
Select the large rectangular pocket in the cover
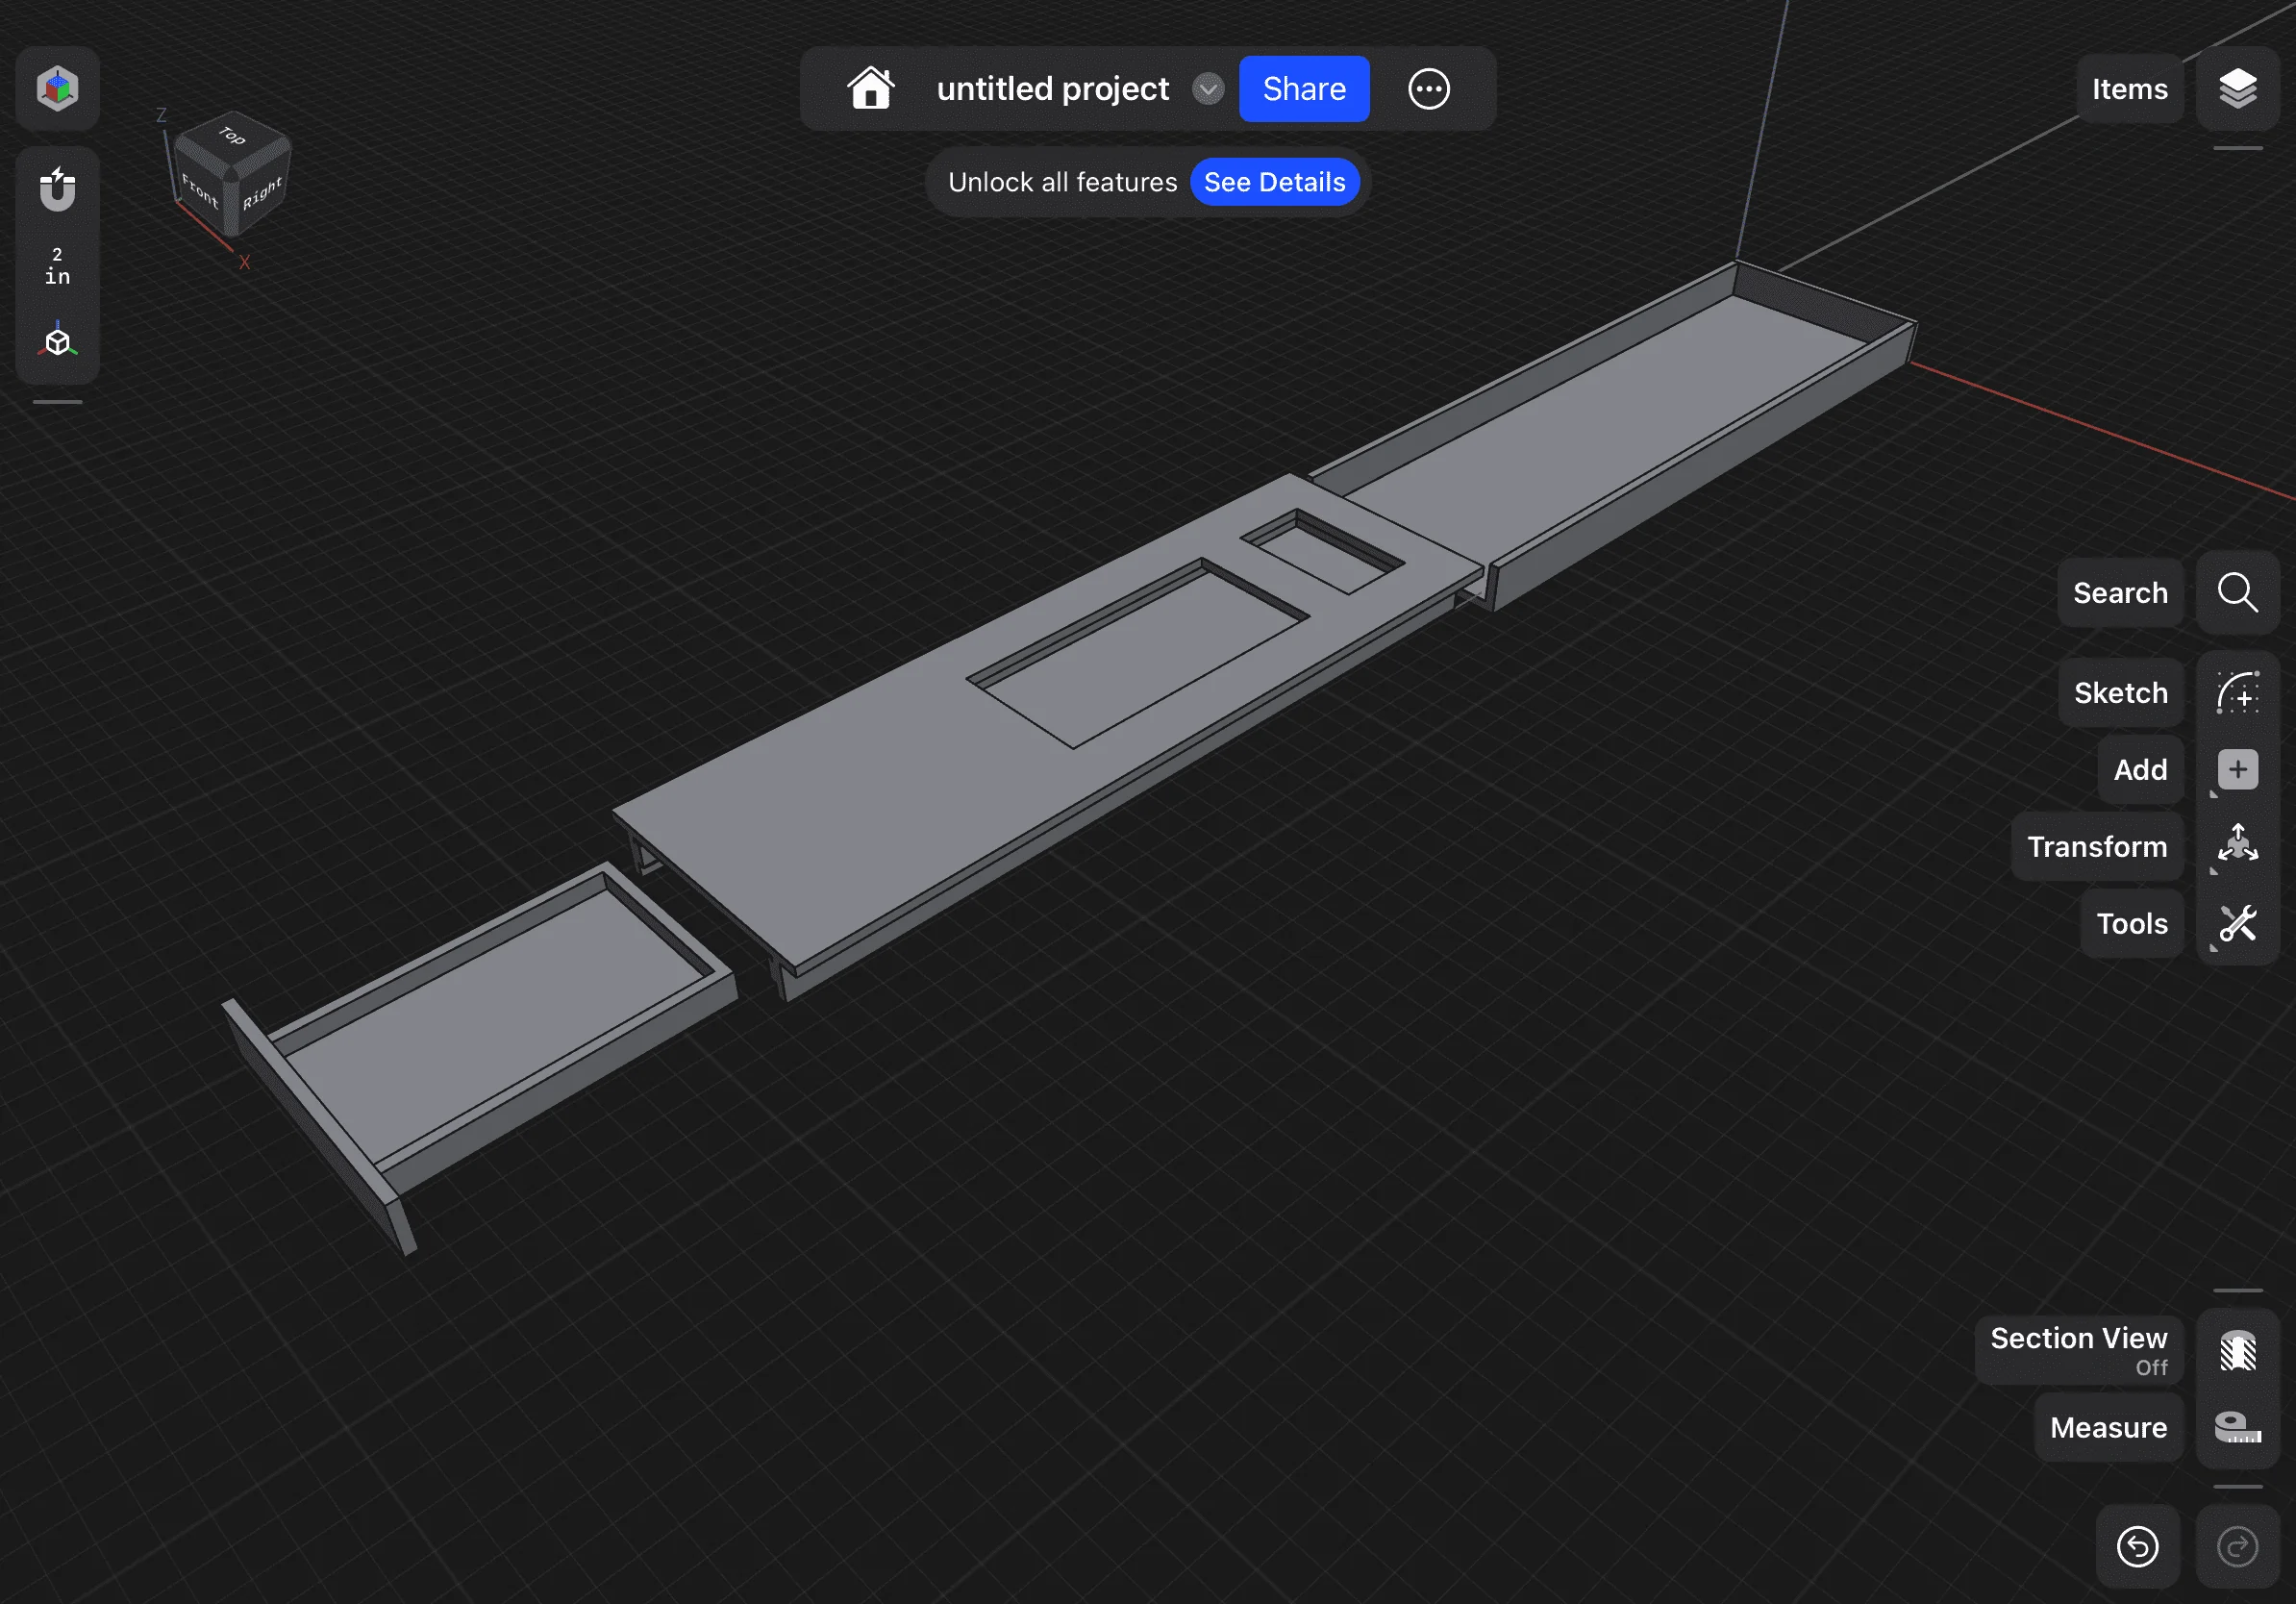tap(1138, 655)
